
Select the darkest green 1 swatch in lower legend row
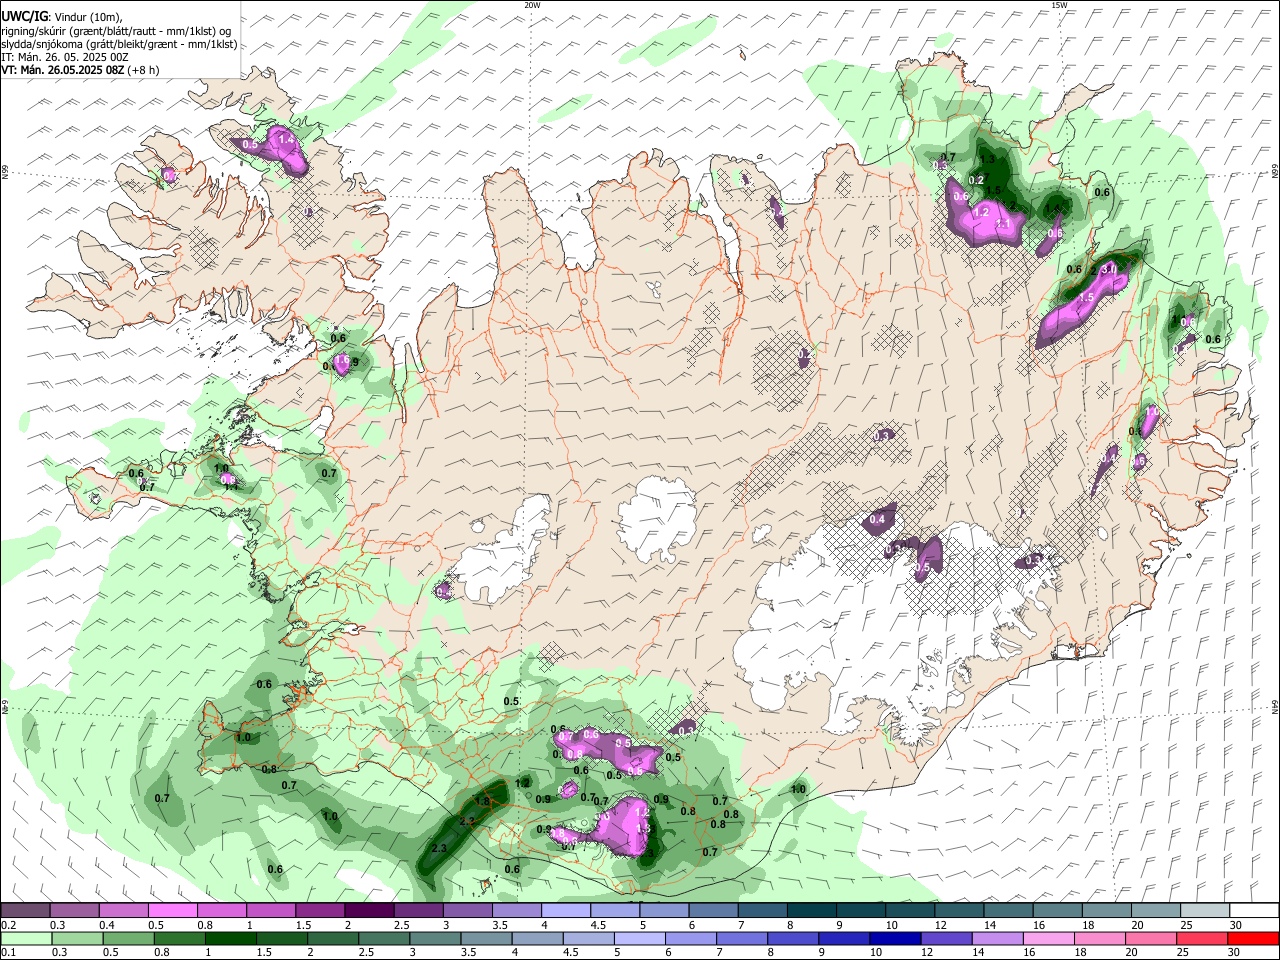[229, 939]
